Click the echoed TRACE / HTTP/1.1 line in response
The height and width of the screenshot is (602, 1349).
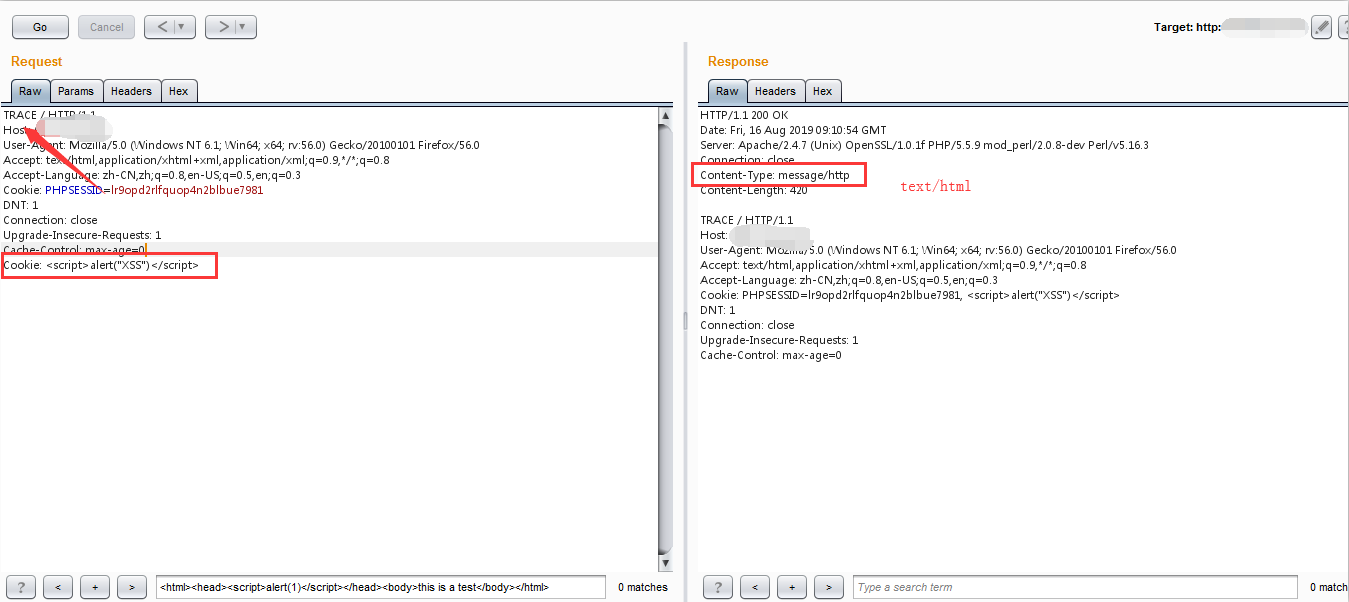747,220
